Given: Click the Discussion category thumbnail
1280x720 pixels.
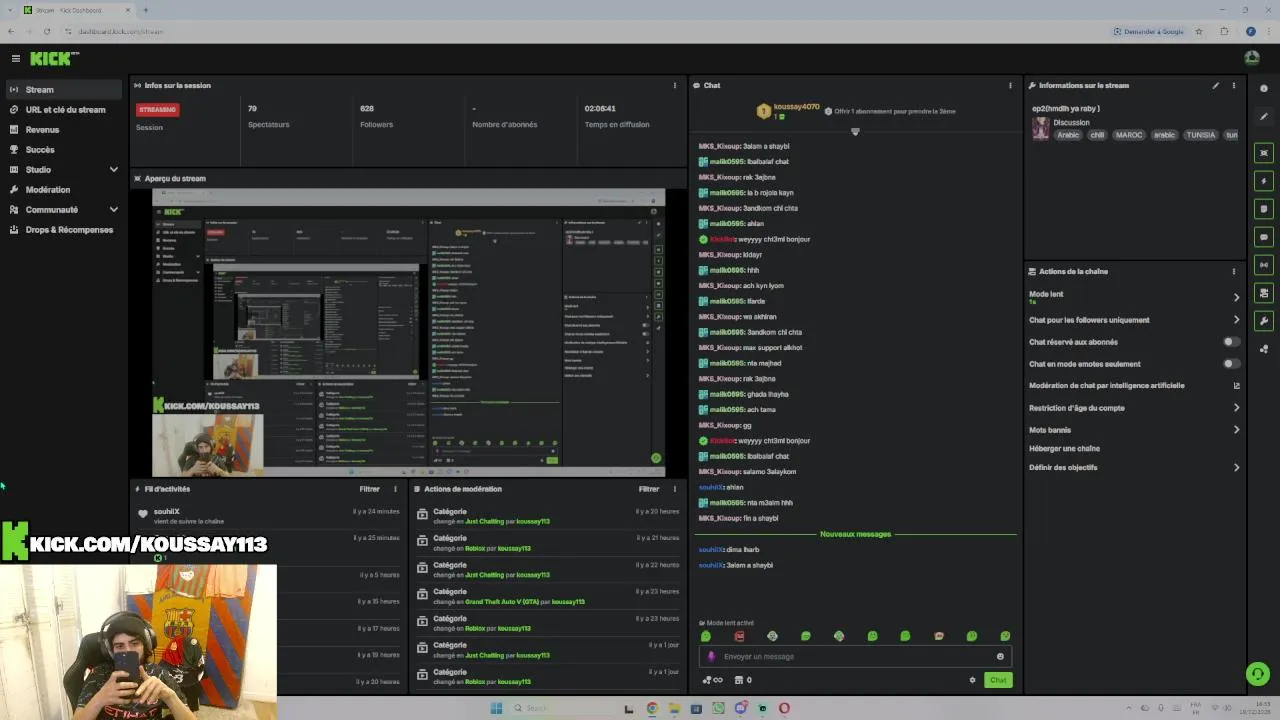Looking at the screenshot, I should click(1041, 129).
